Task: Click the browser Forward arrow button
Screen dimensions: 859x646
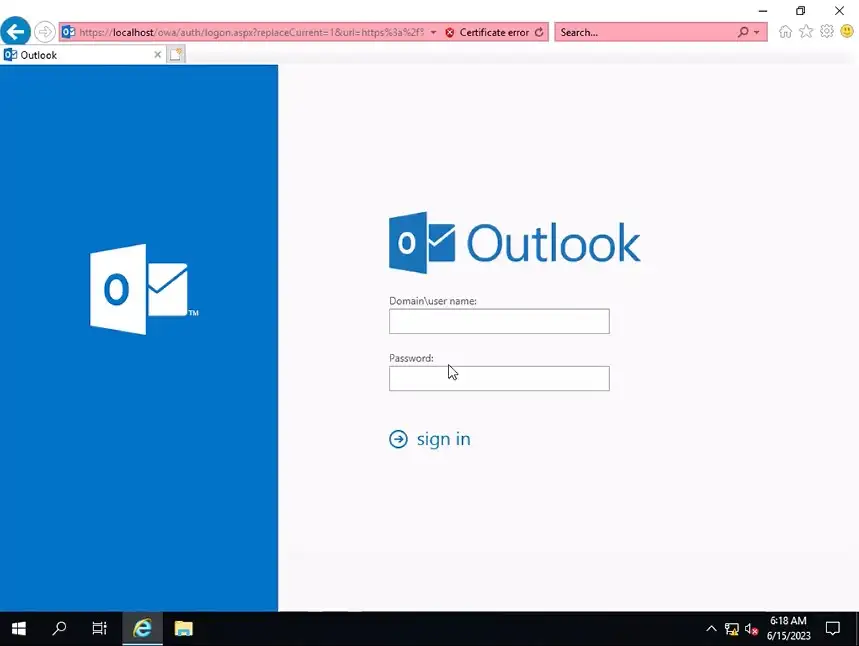Action: 44,32
